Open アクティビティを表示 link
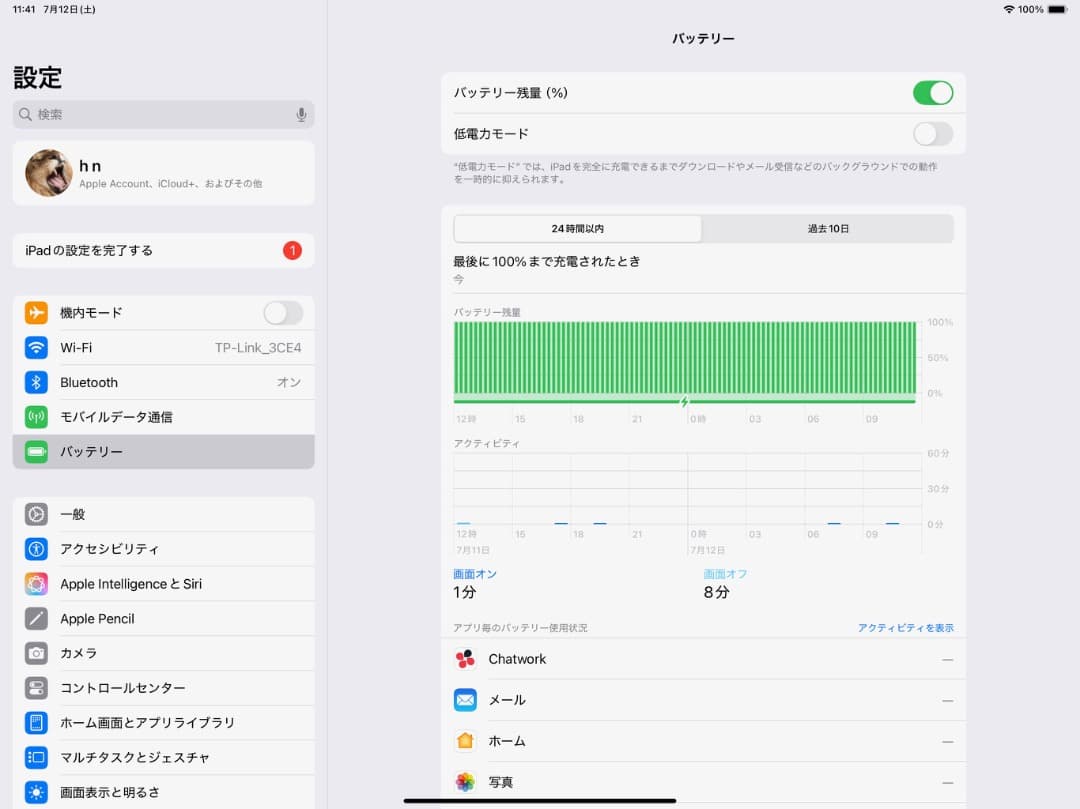1080x809 pixels. point(905,626)
